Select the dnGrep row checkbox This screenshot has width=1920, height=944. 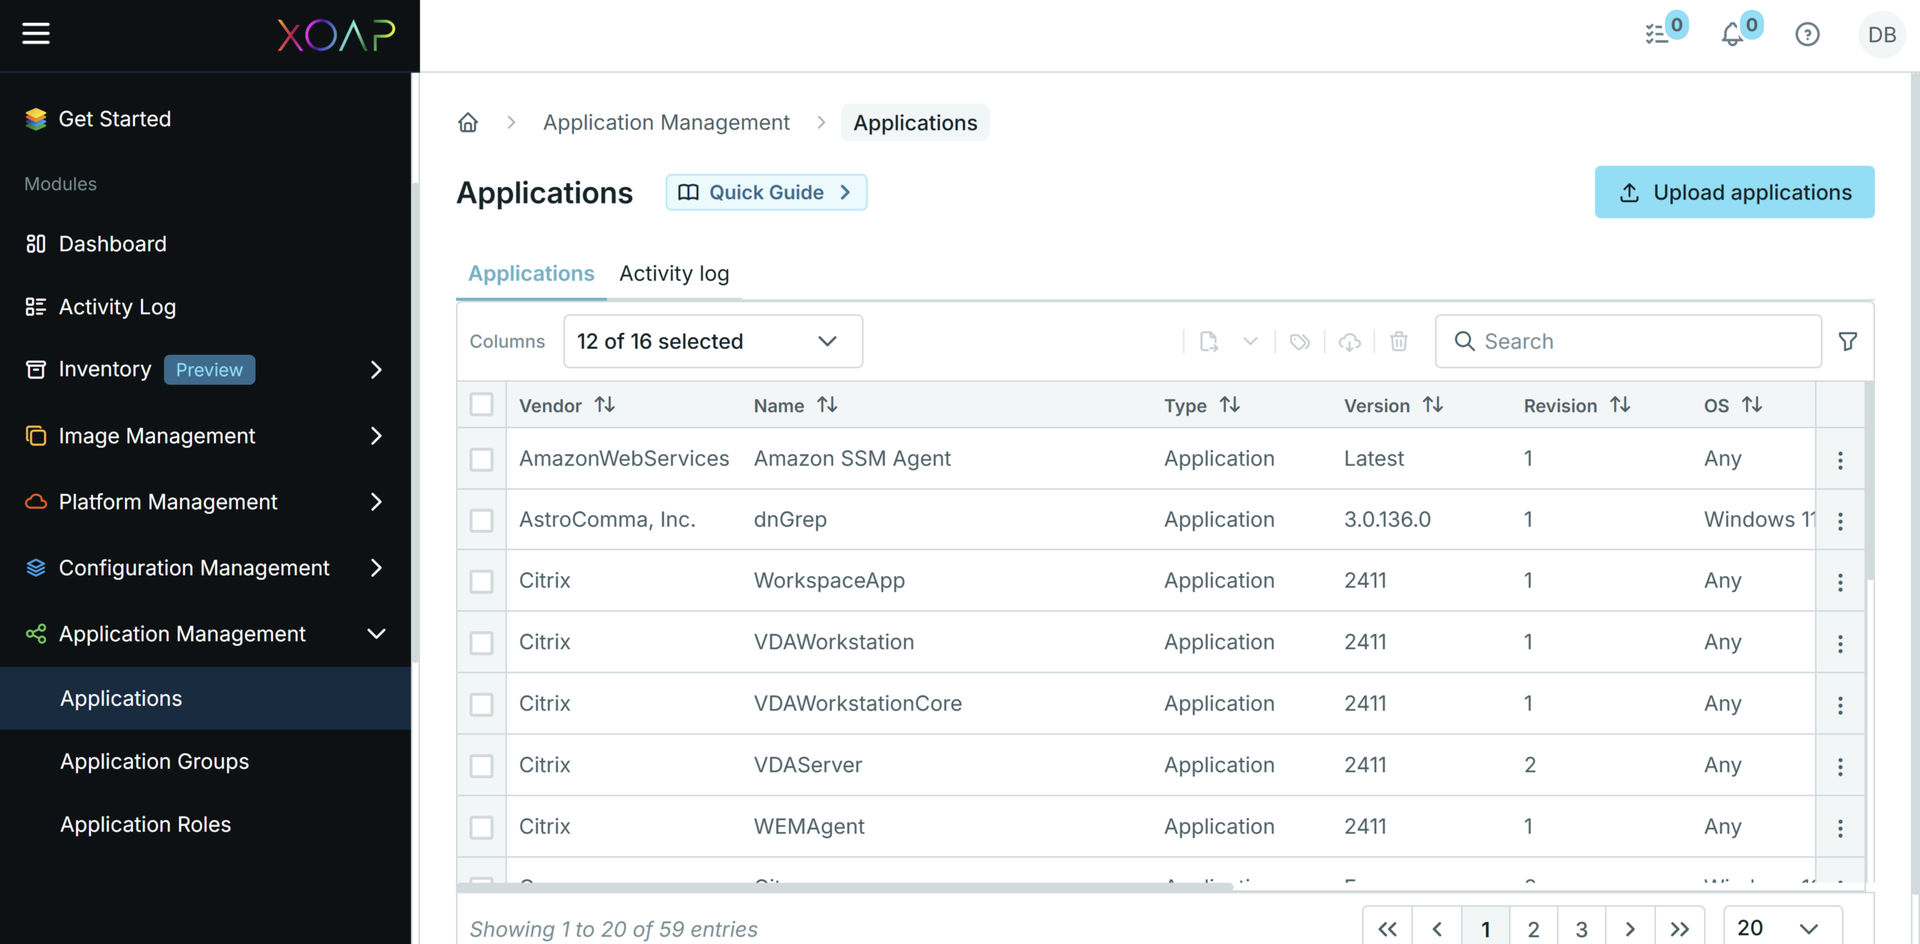(x=481, y=520)
